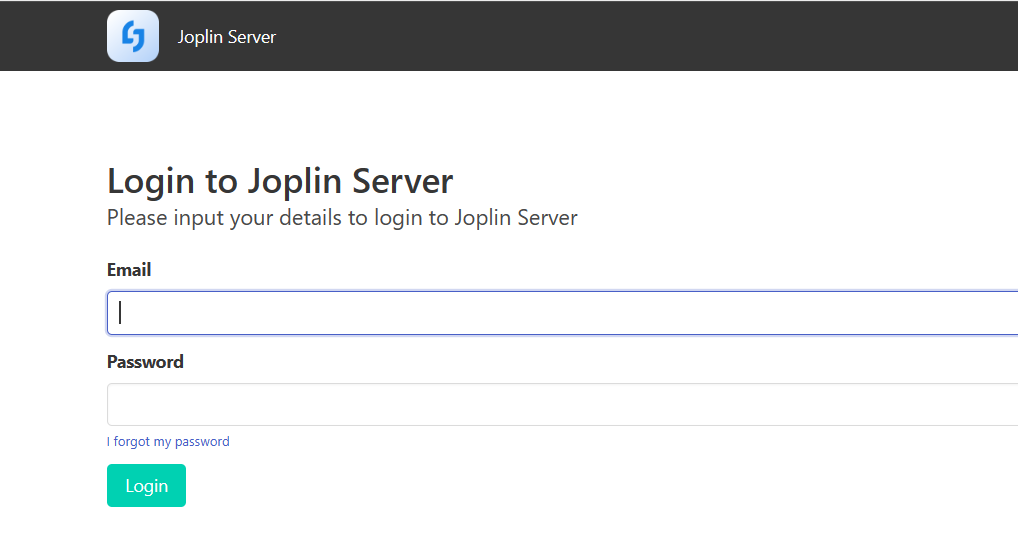Image resolution: width=1018 pixels, height=558 pixels.
Task: Click the Email field label
Action: click(129, 270)
